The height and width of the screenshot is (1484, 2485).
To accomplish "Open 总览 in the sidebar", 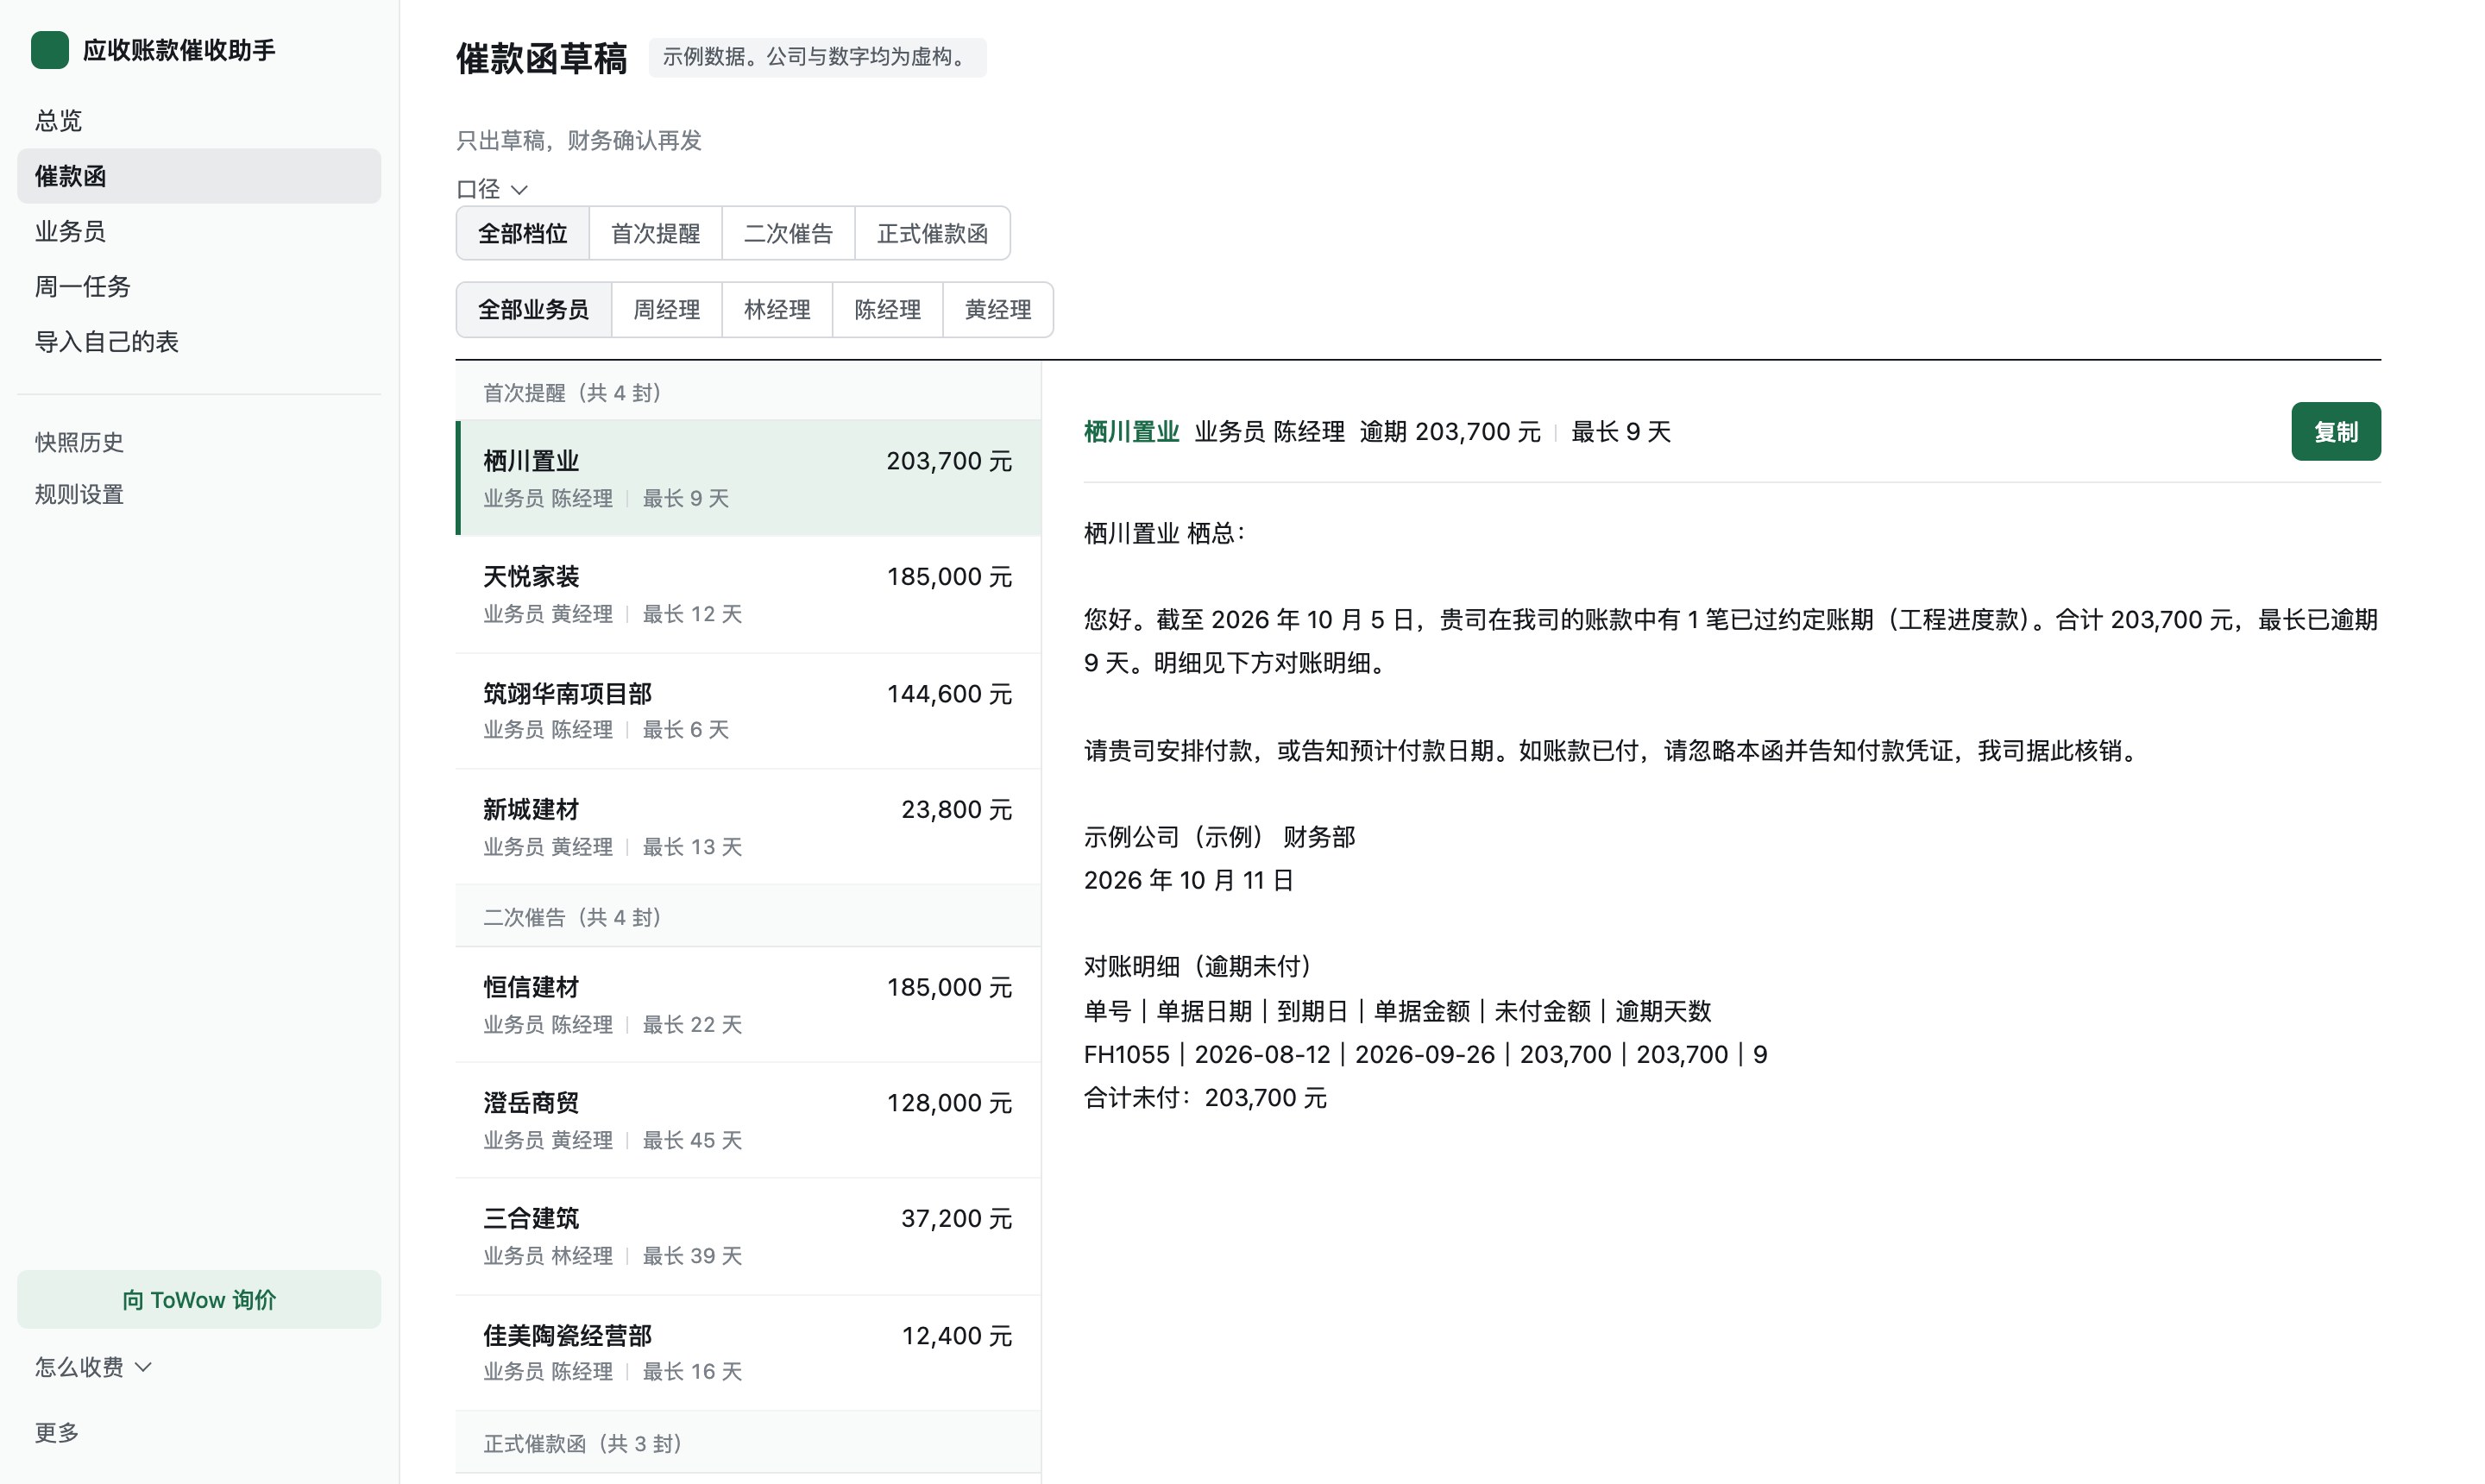I will point(199,121).
